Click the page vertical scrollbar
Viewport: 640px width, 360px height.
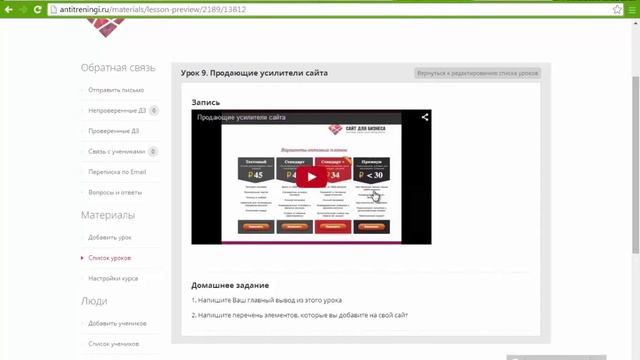point(636,165)
